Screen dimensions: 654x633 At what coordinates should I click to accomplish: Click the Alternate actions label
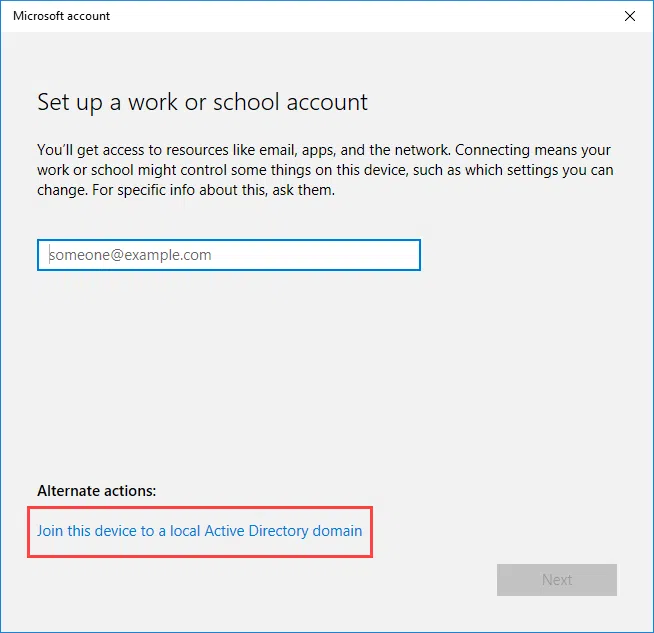(96, 491)
